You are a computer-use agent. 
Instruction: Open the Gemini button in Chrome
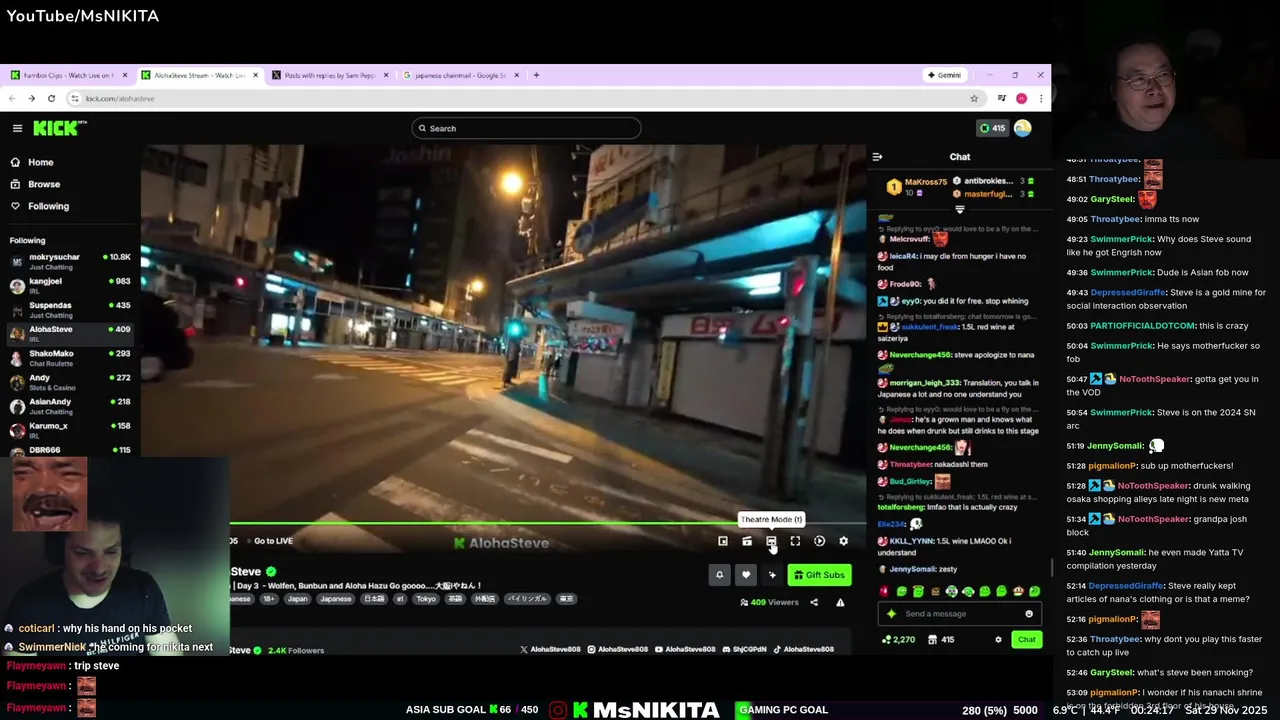point(944,75)
